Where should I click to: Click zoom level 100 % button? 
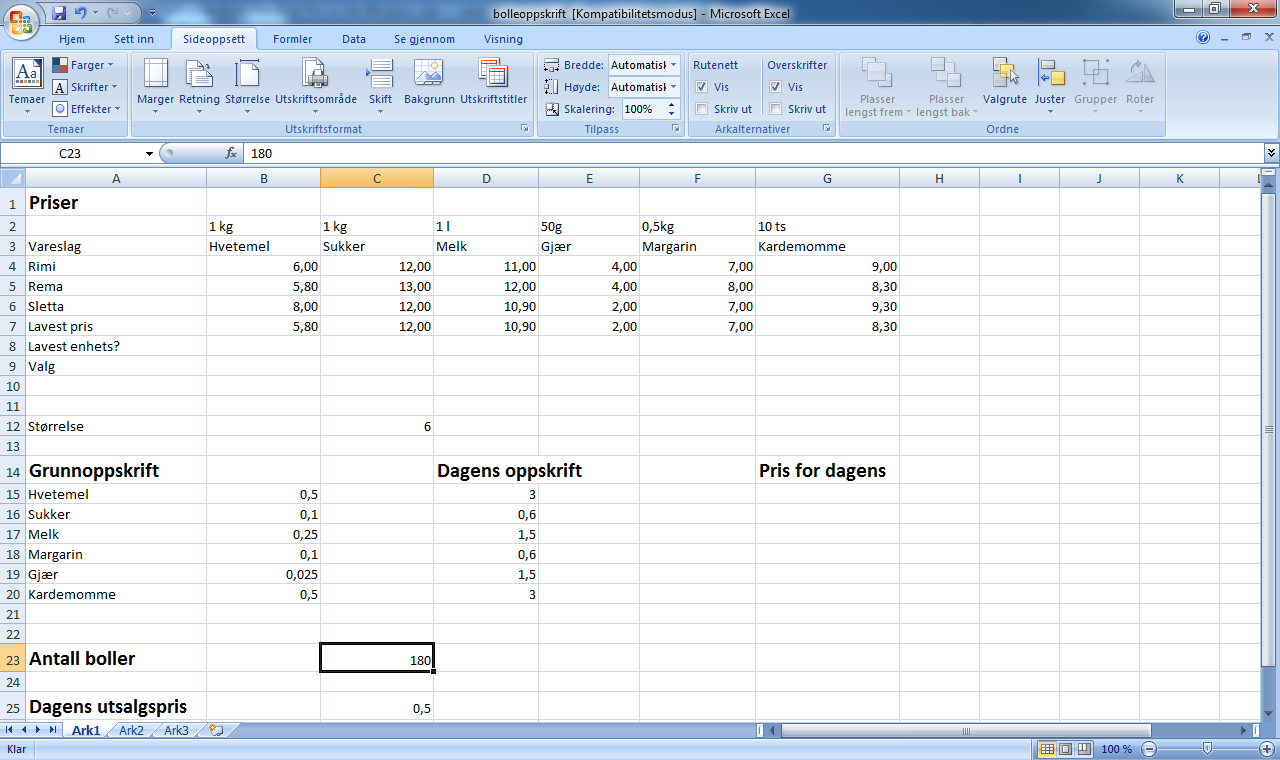(1116, 749)
